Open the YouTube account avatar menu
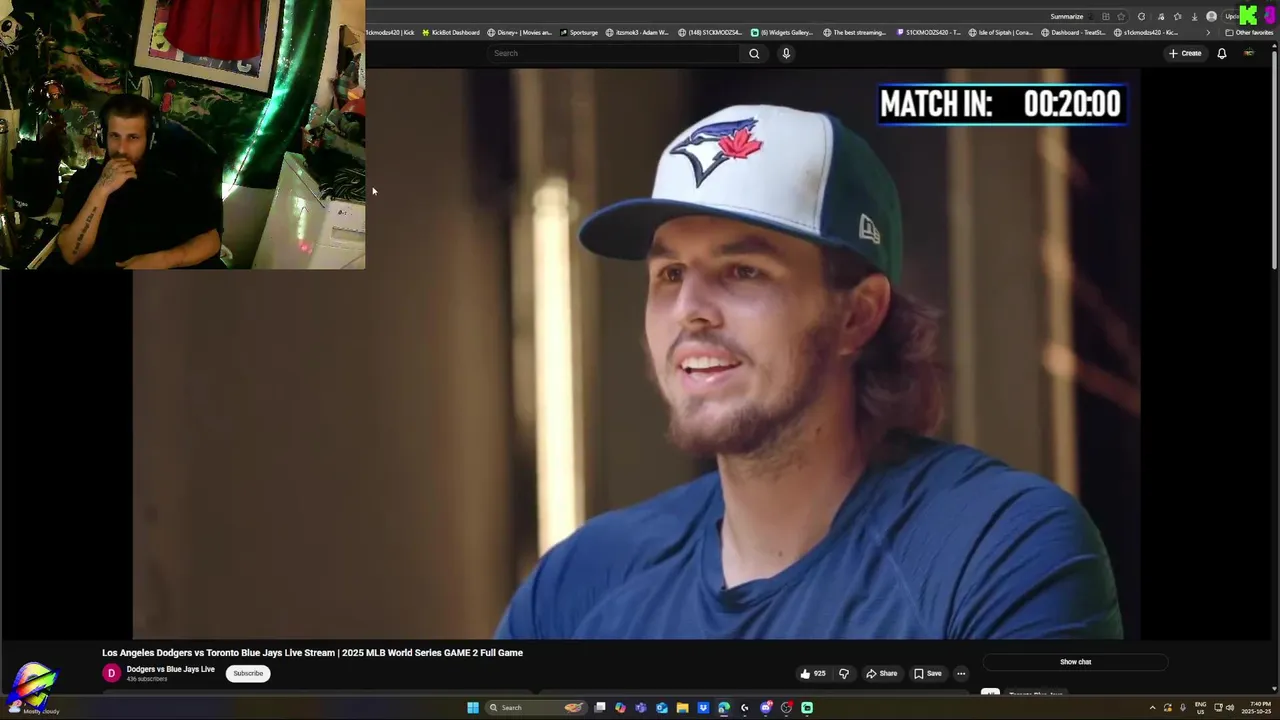Image resolution: width=1280 pixels, height=720 pixels. (1248, 53)
